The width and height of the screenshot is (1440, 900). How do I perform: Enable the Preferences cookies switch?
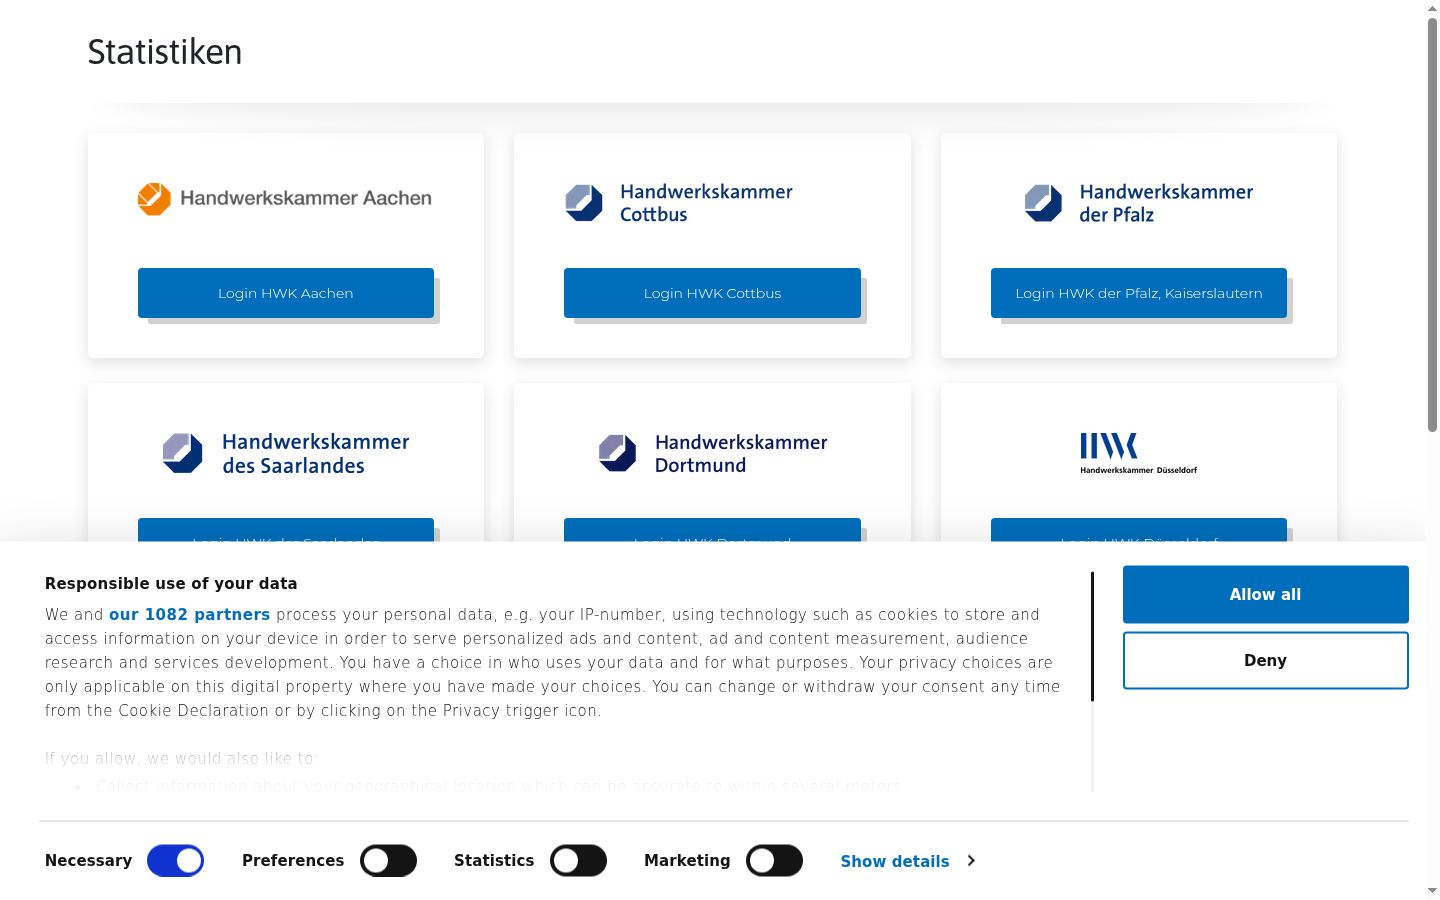(x=388, y=861)
